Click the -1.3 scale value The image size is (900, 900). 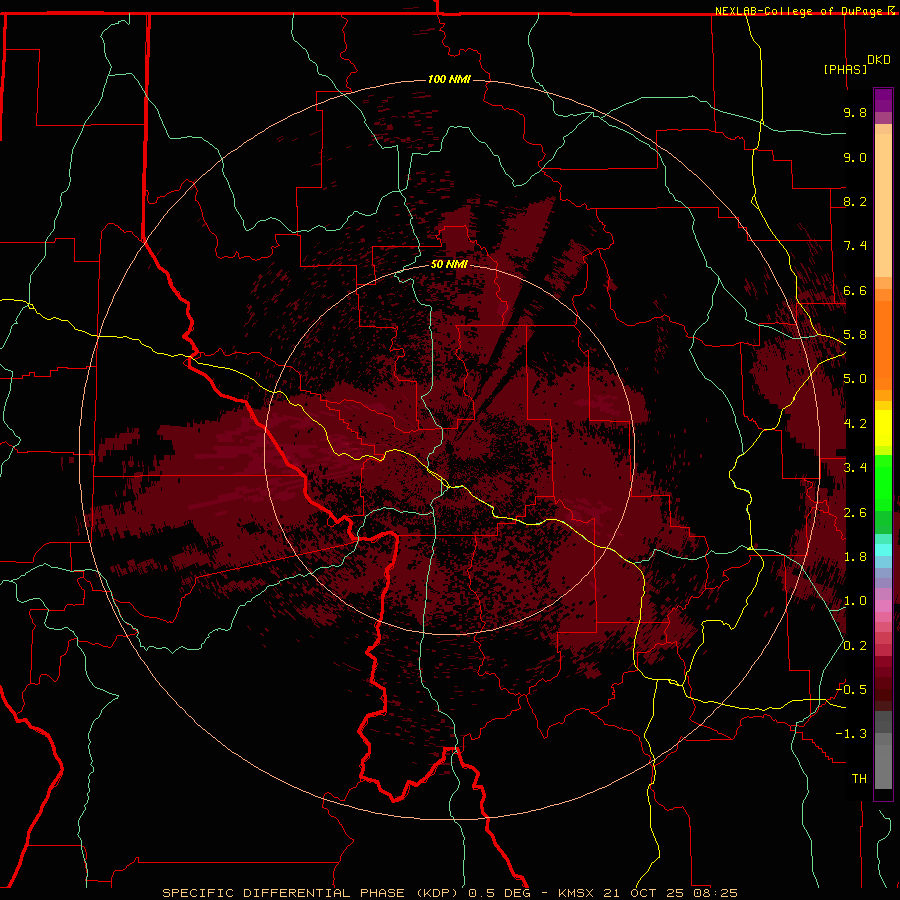click(x=851, y=734)
